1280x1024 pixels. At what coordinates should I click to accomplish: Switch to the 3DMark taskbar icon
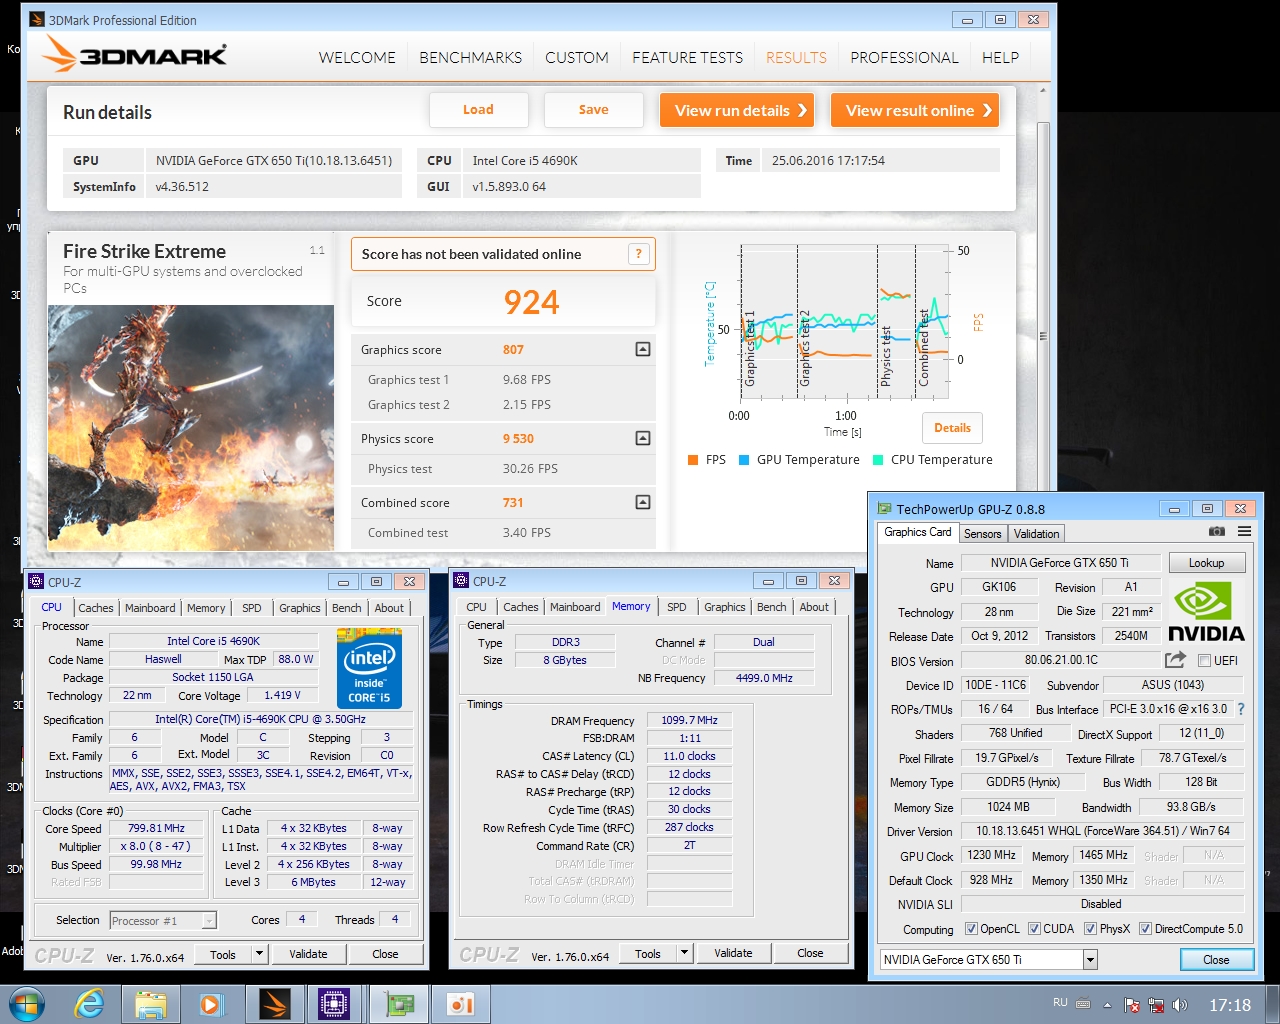[274, 1004]
